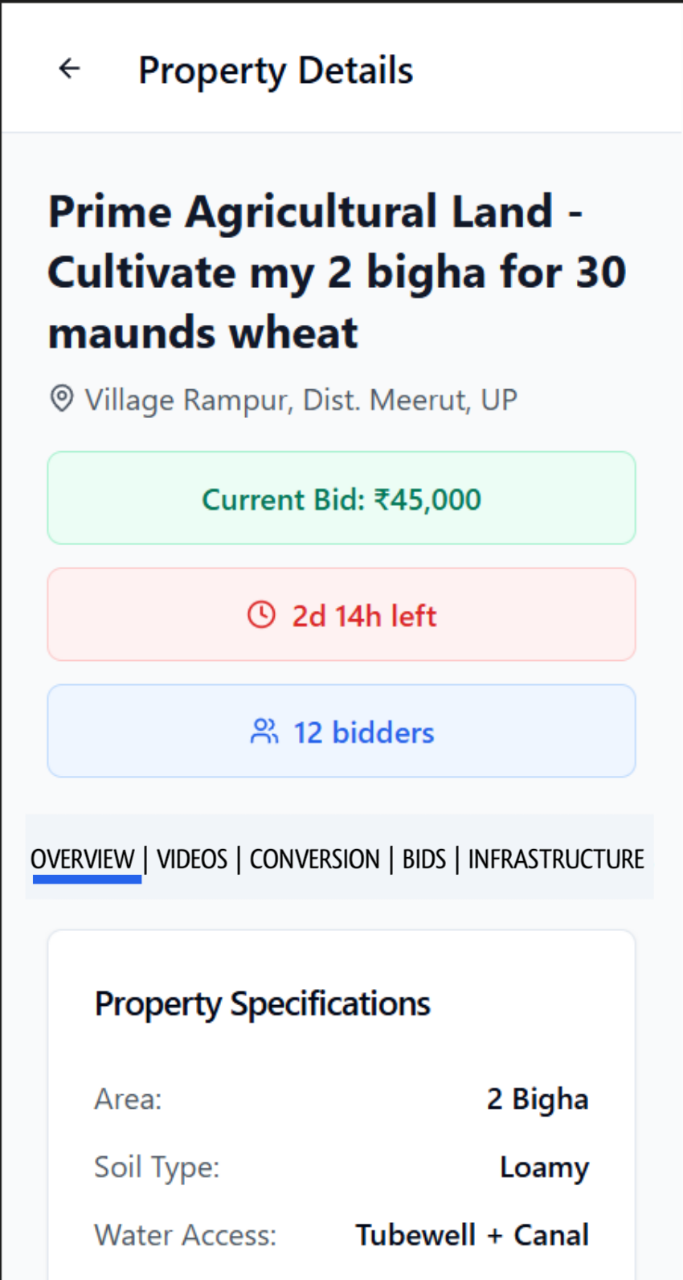Click the Loamy soil type value
The width and height of the screenshot is (683, 1280).
(544, 1168)
